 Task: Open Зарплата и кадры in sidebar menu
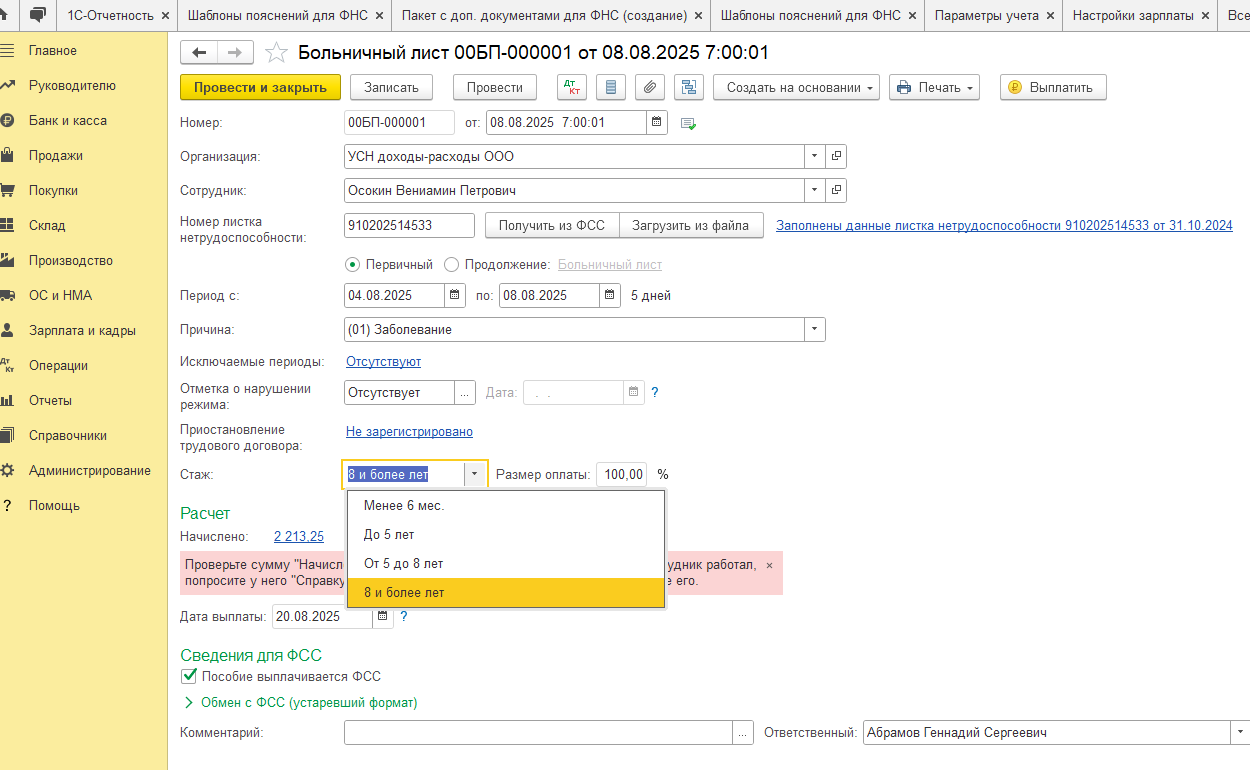tap(82, 330)
